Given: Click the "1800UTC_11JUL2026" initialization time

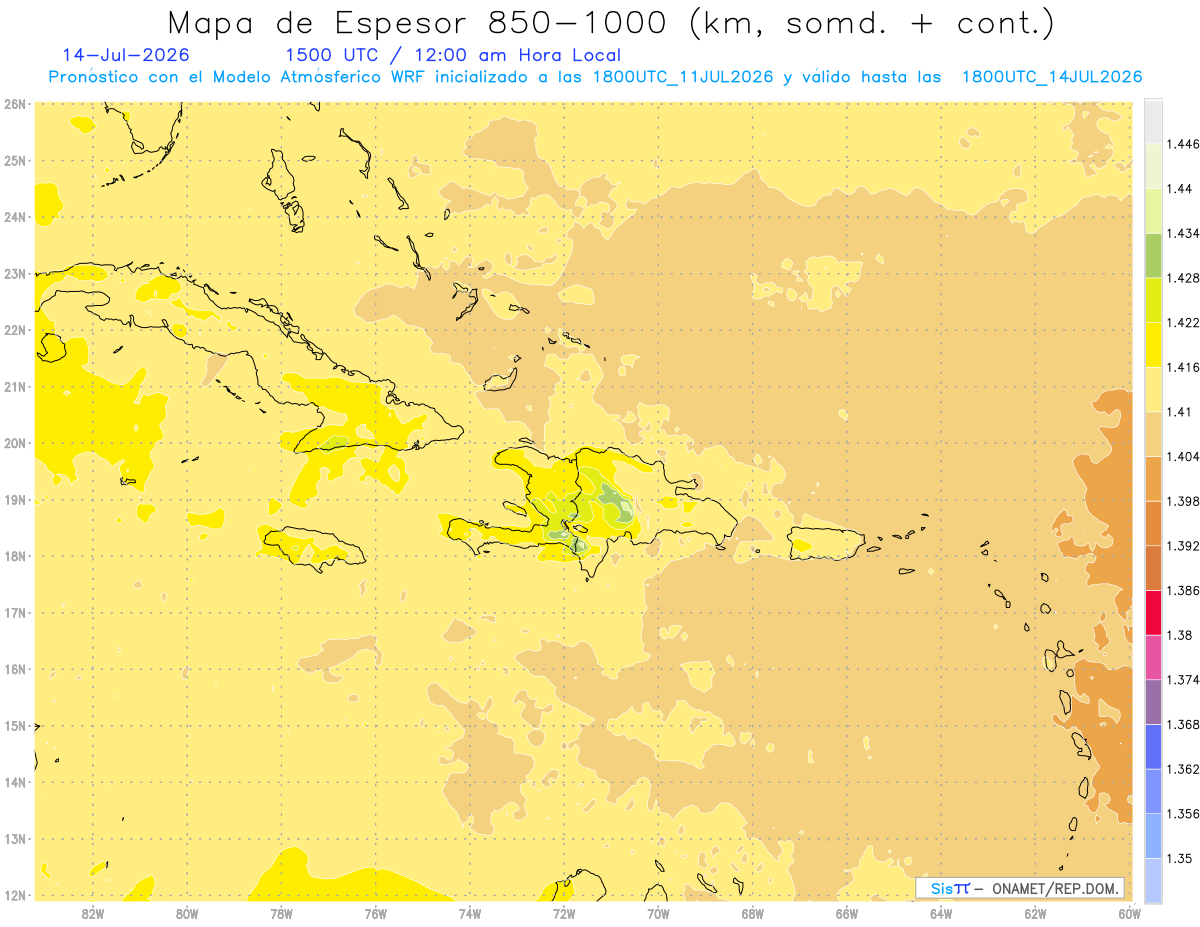Looking at the screenshot, I should [x=683, y=77].
